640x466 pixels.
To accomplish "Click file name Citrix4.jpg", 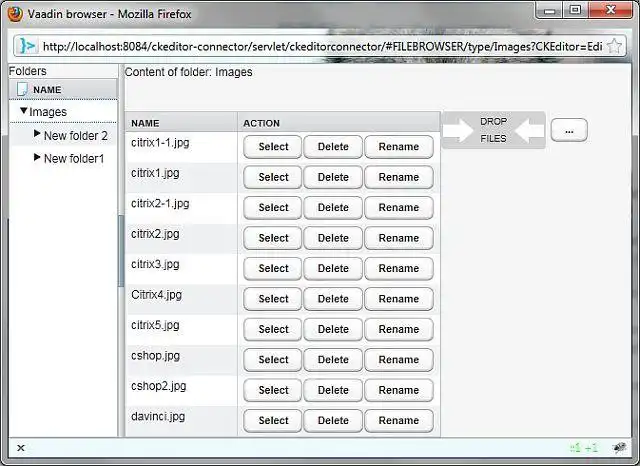I will click(x=156, y=295).
